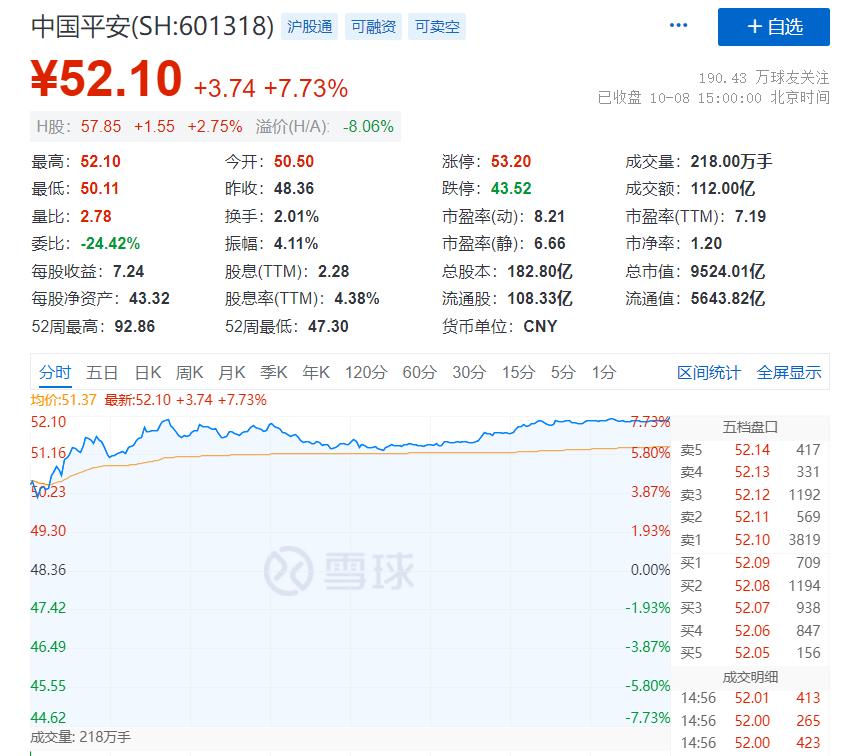Select the 卖3 order row at 52.12

point(750,495)
